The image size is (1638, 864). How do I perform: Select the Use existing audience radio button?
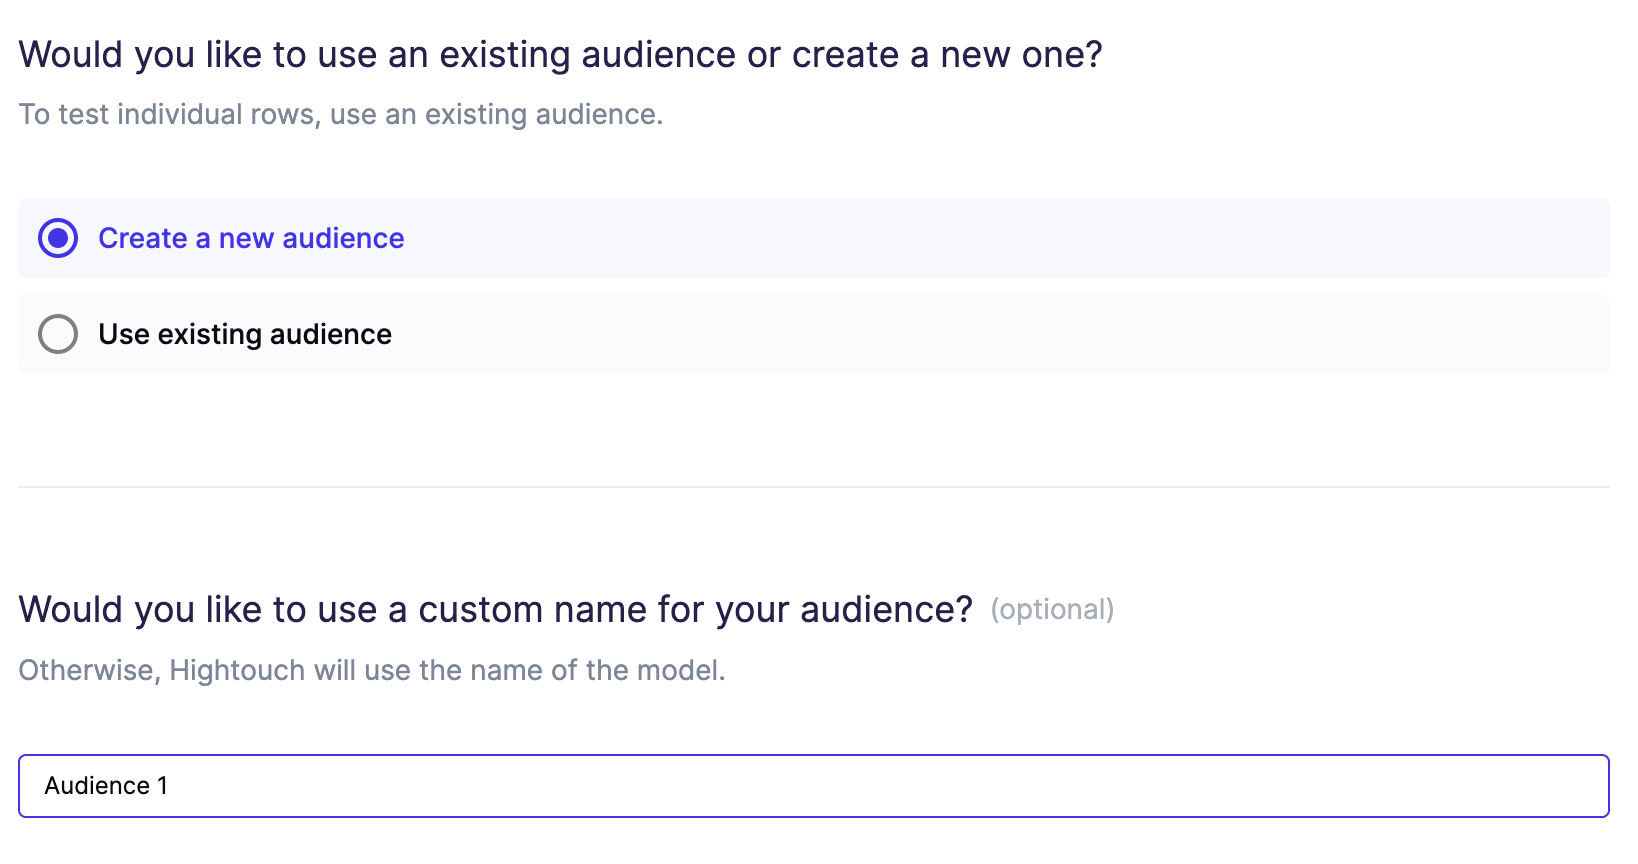point(58,334)
